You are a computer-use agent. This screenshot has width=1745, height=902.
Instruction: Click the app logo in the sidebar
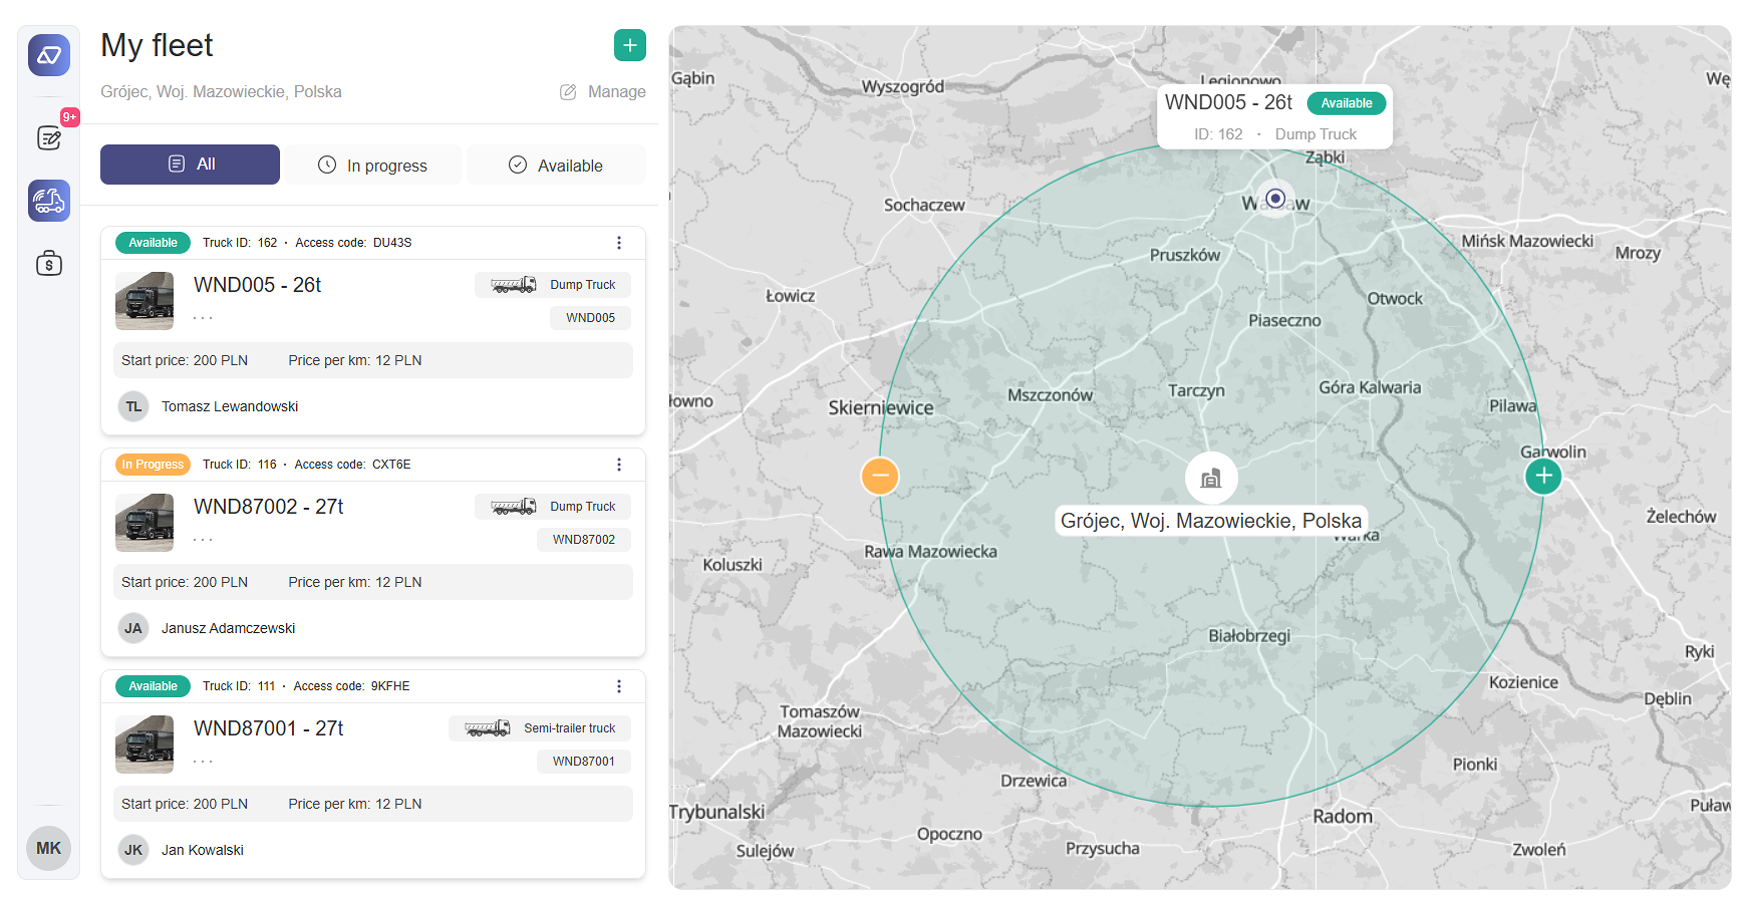[x=49, y=55]
